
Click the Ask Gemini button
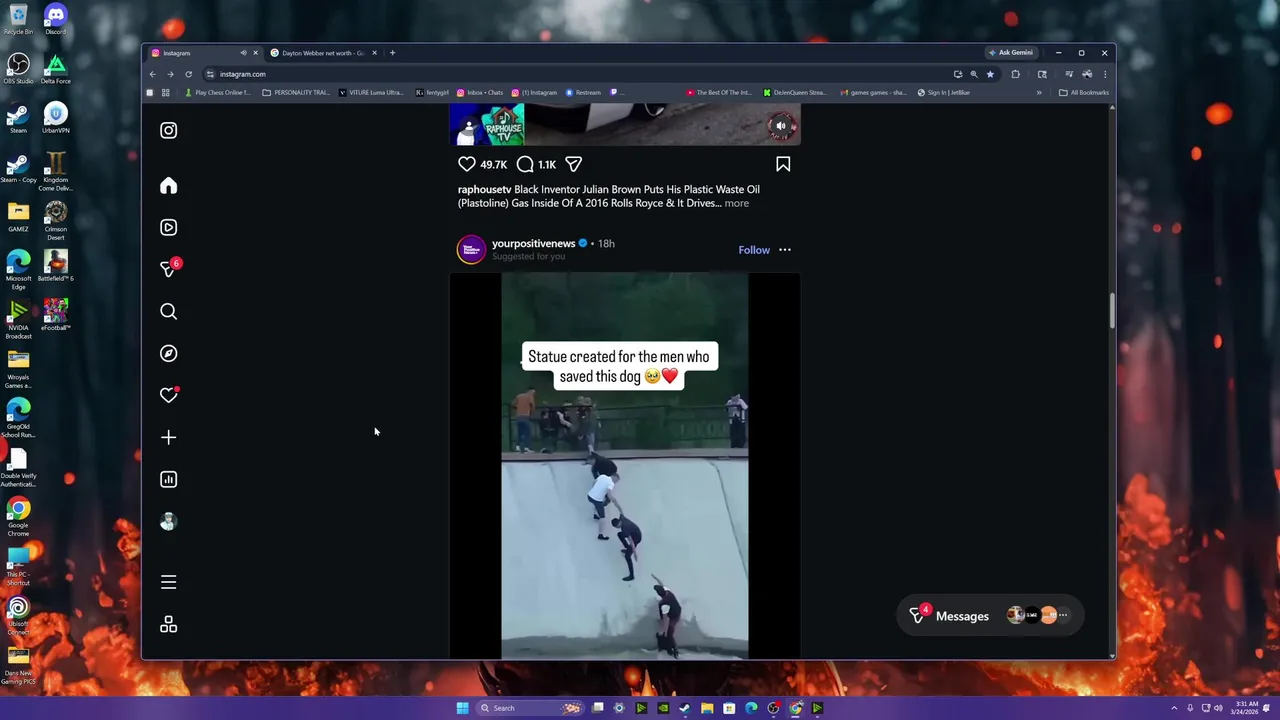click(x=1010, y=53)
